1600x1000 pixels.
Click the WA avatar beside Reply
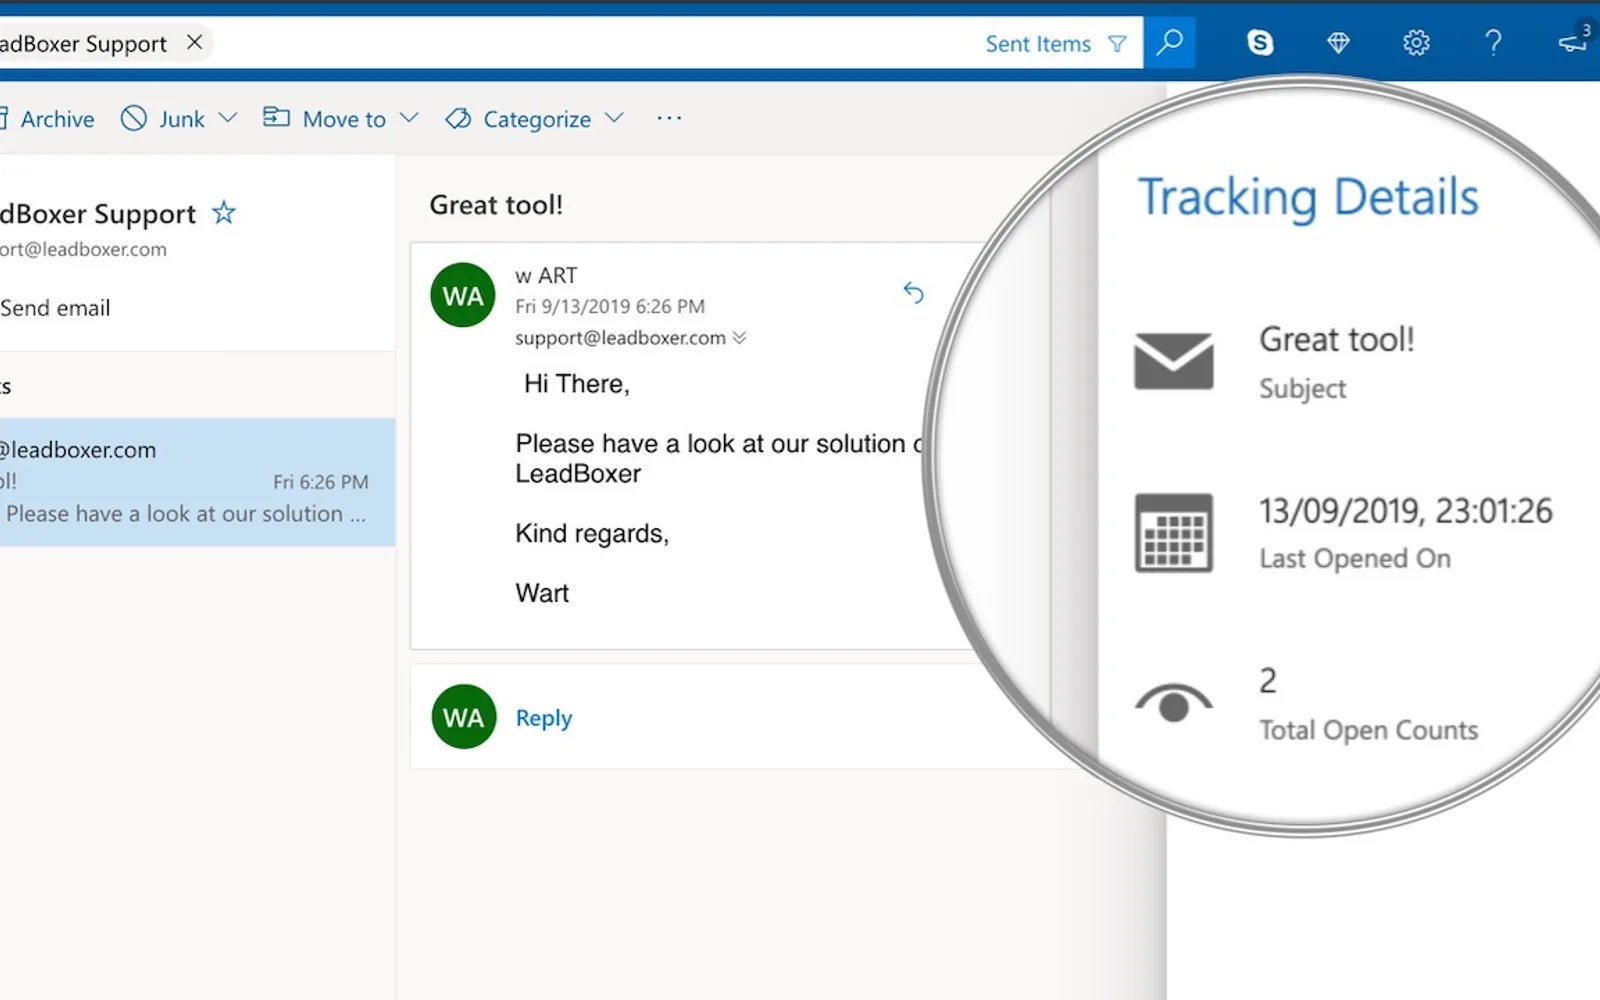coord(464,717)
